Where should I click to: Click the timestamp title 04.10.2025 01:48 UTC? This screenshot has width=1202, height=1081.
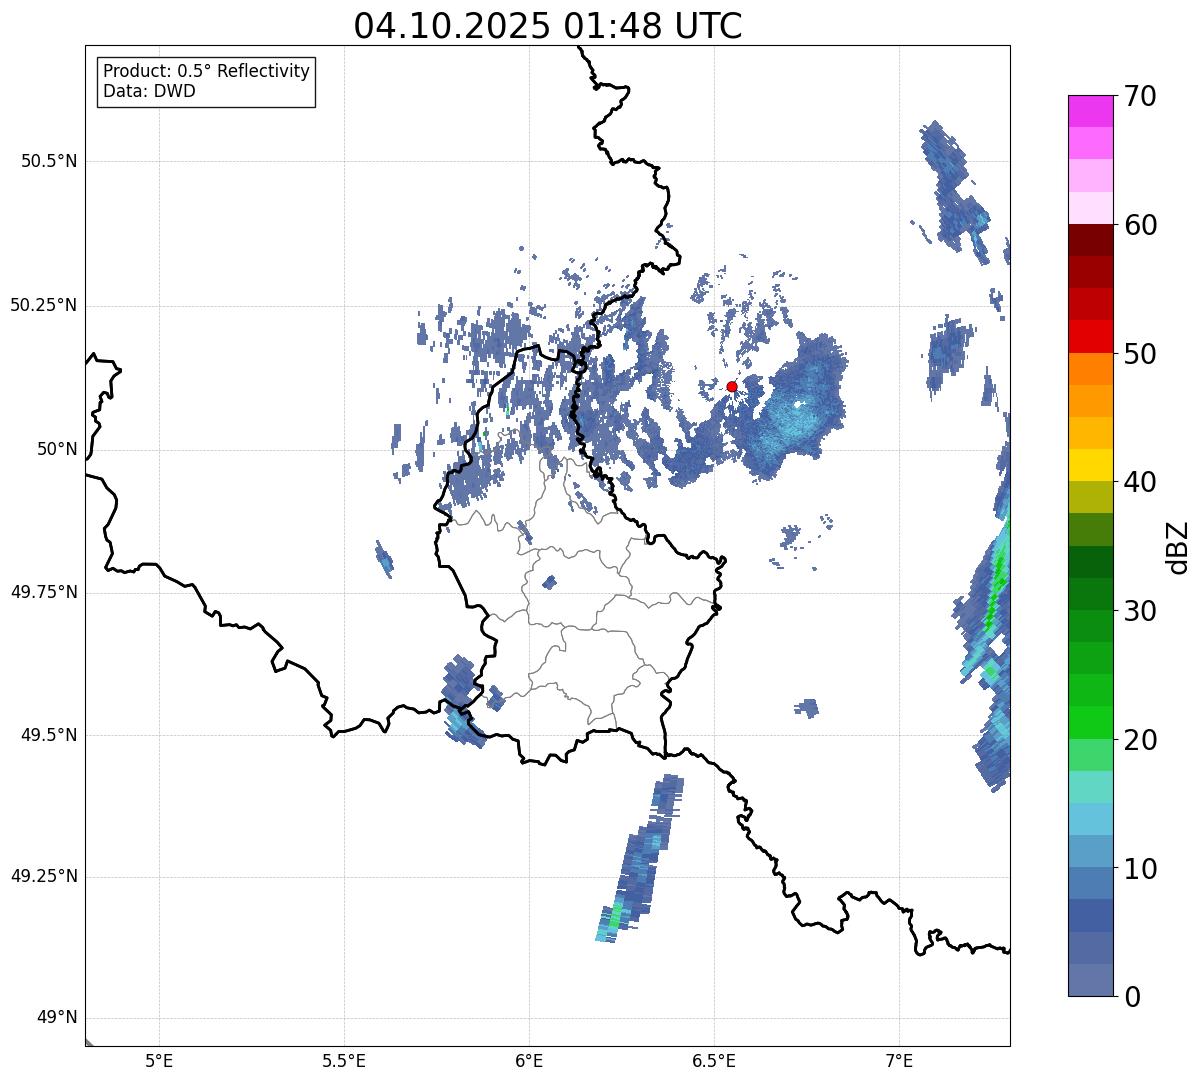[x=548, y=25]
